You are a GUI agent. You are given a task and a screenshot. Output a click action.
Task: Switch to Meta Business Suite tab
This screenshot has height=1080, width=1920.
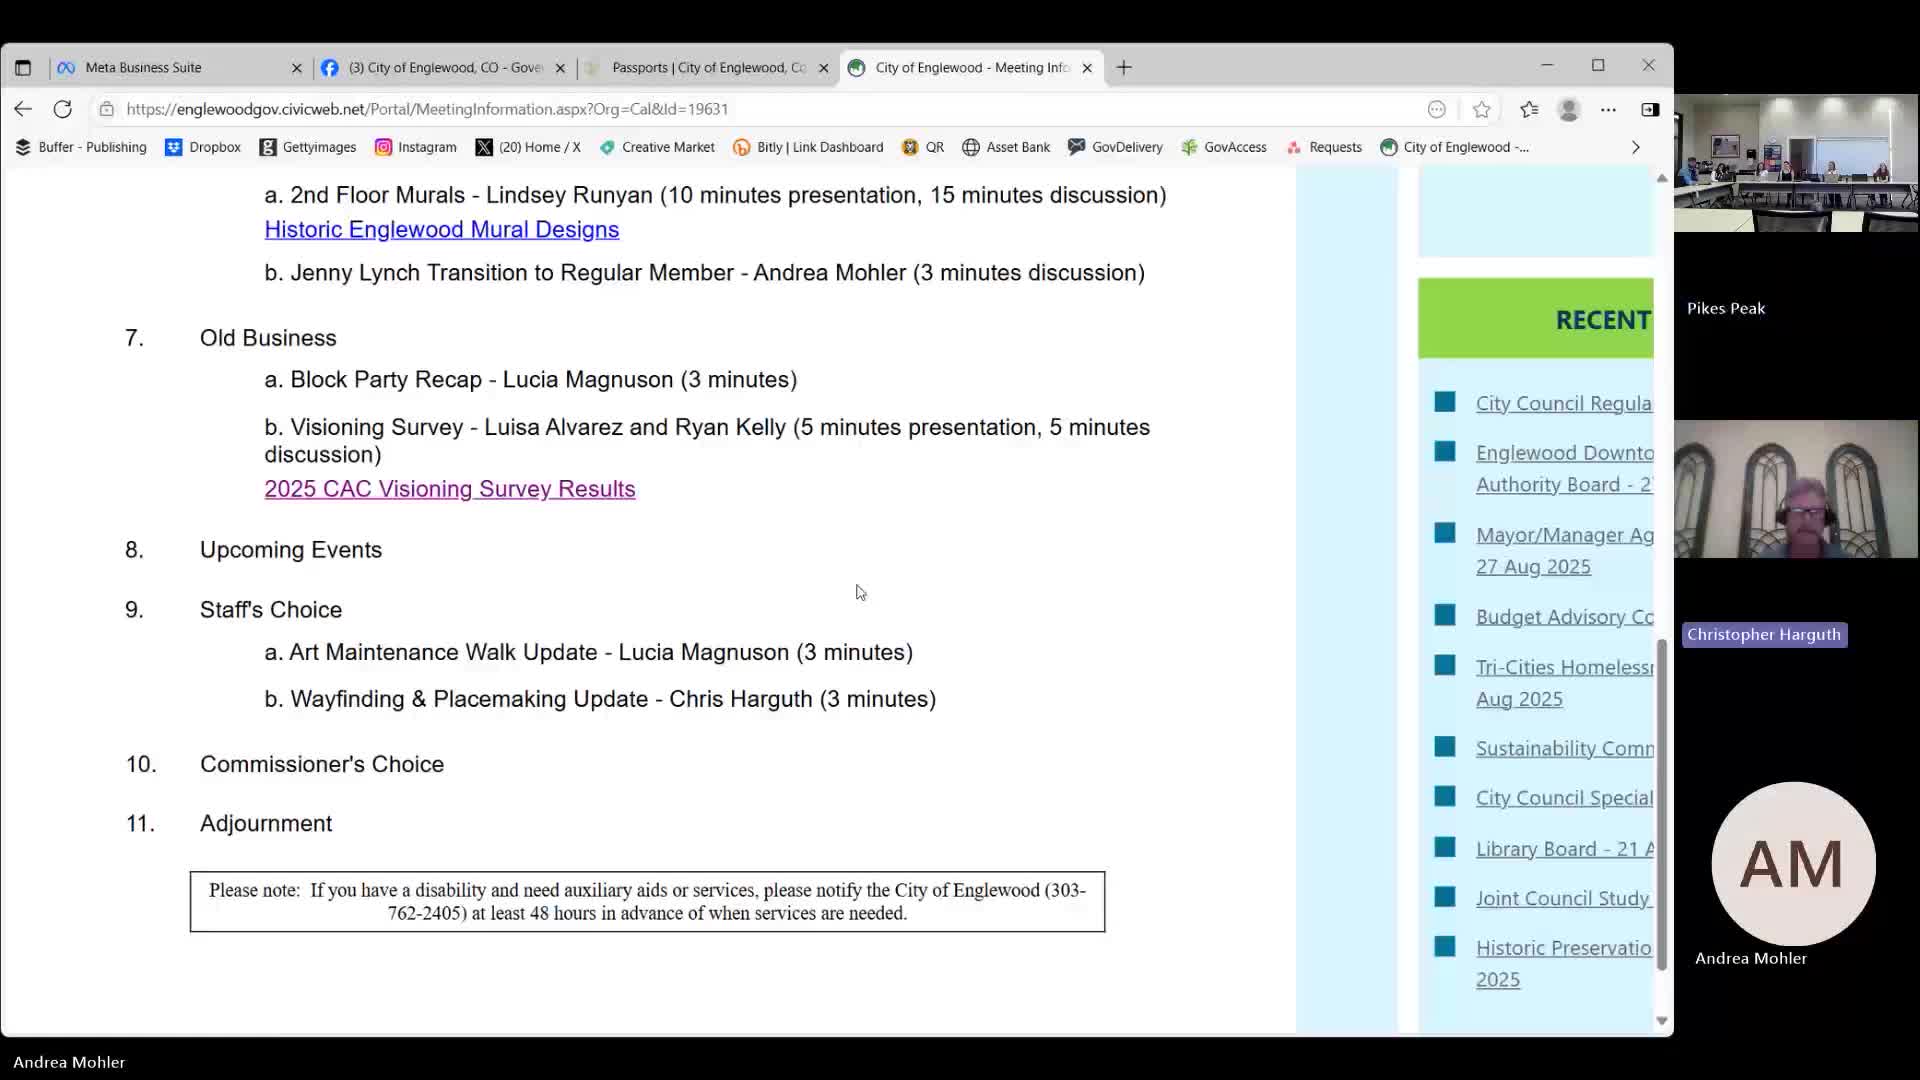click(x=143, y=68)
